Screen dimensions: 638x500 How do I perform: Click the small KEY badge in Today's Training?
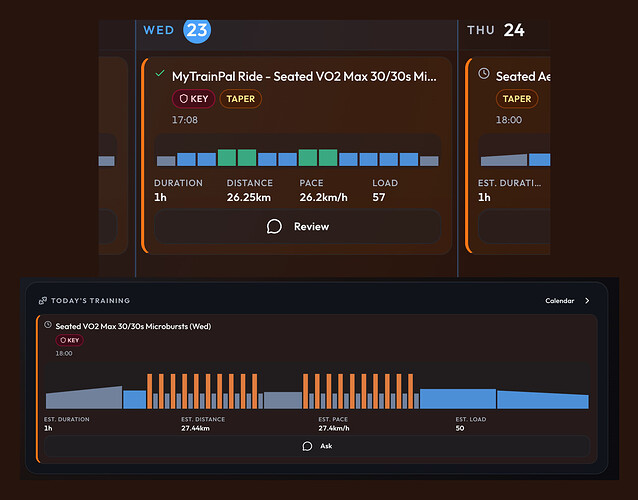coord(70,340)
